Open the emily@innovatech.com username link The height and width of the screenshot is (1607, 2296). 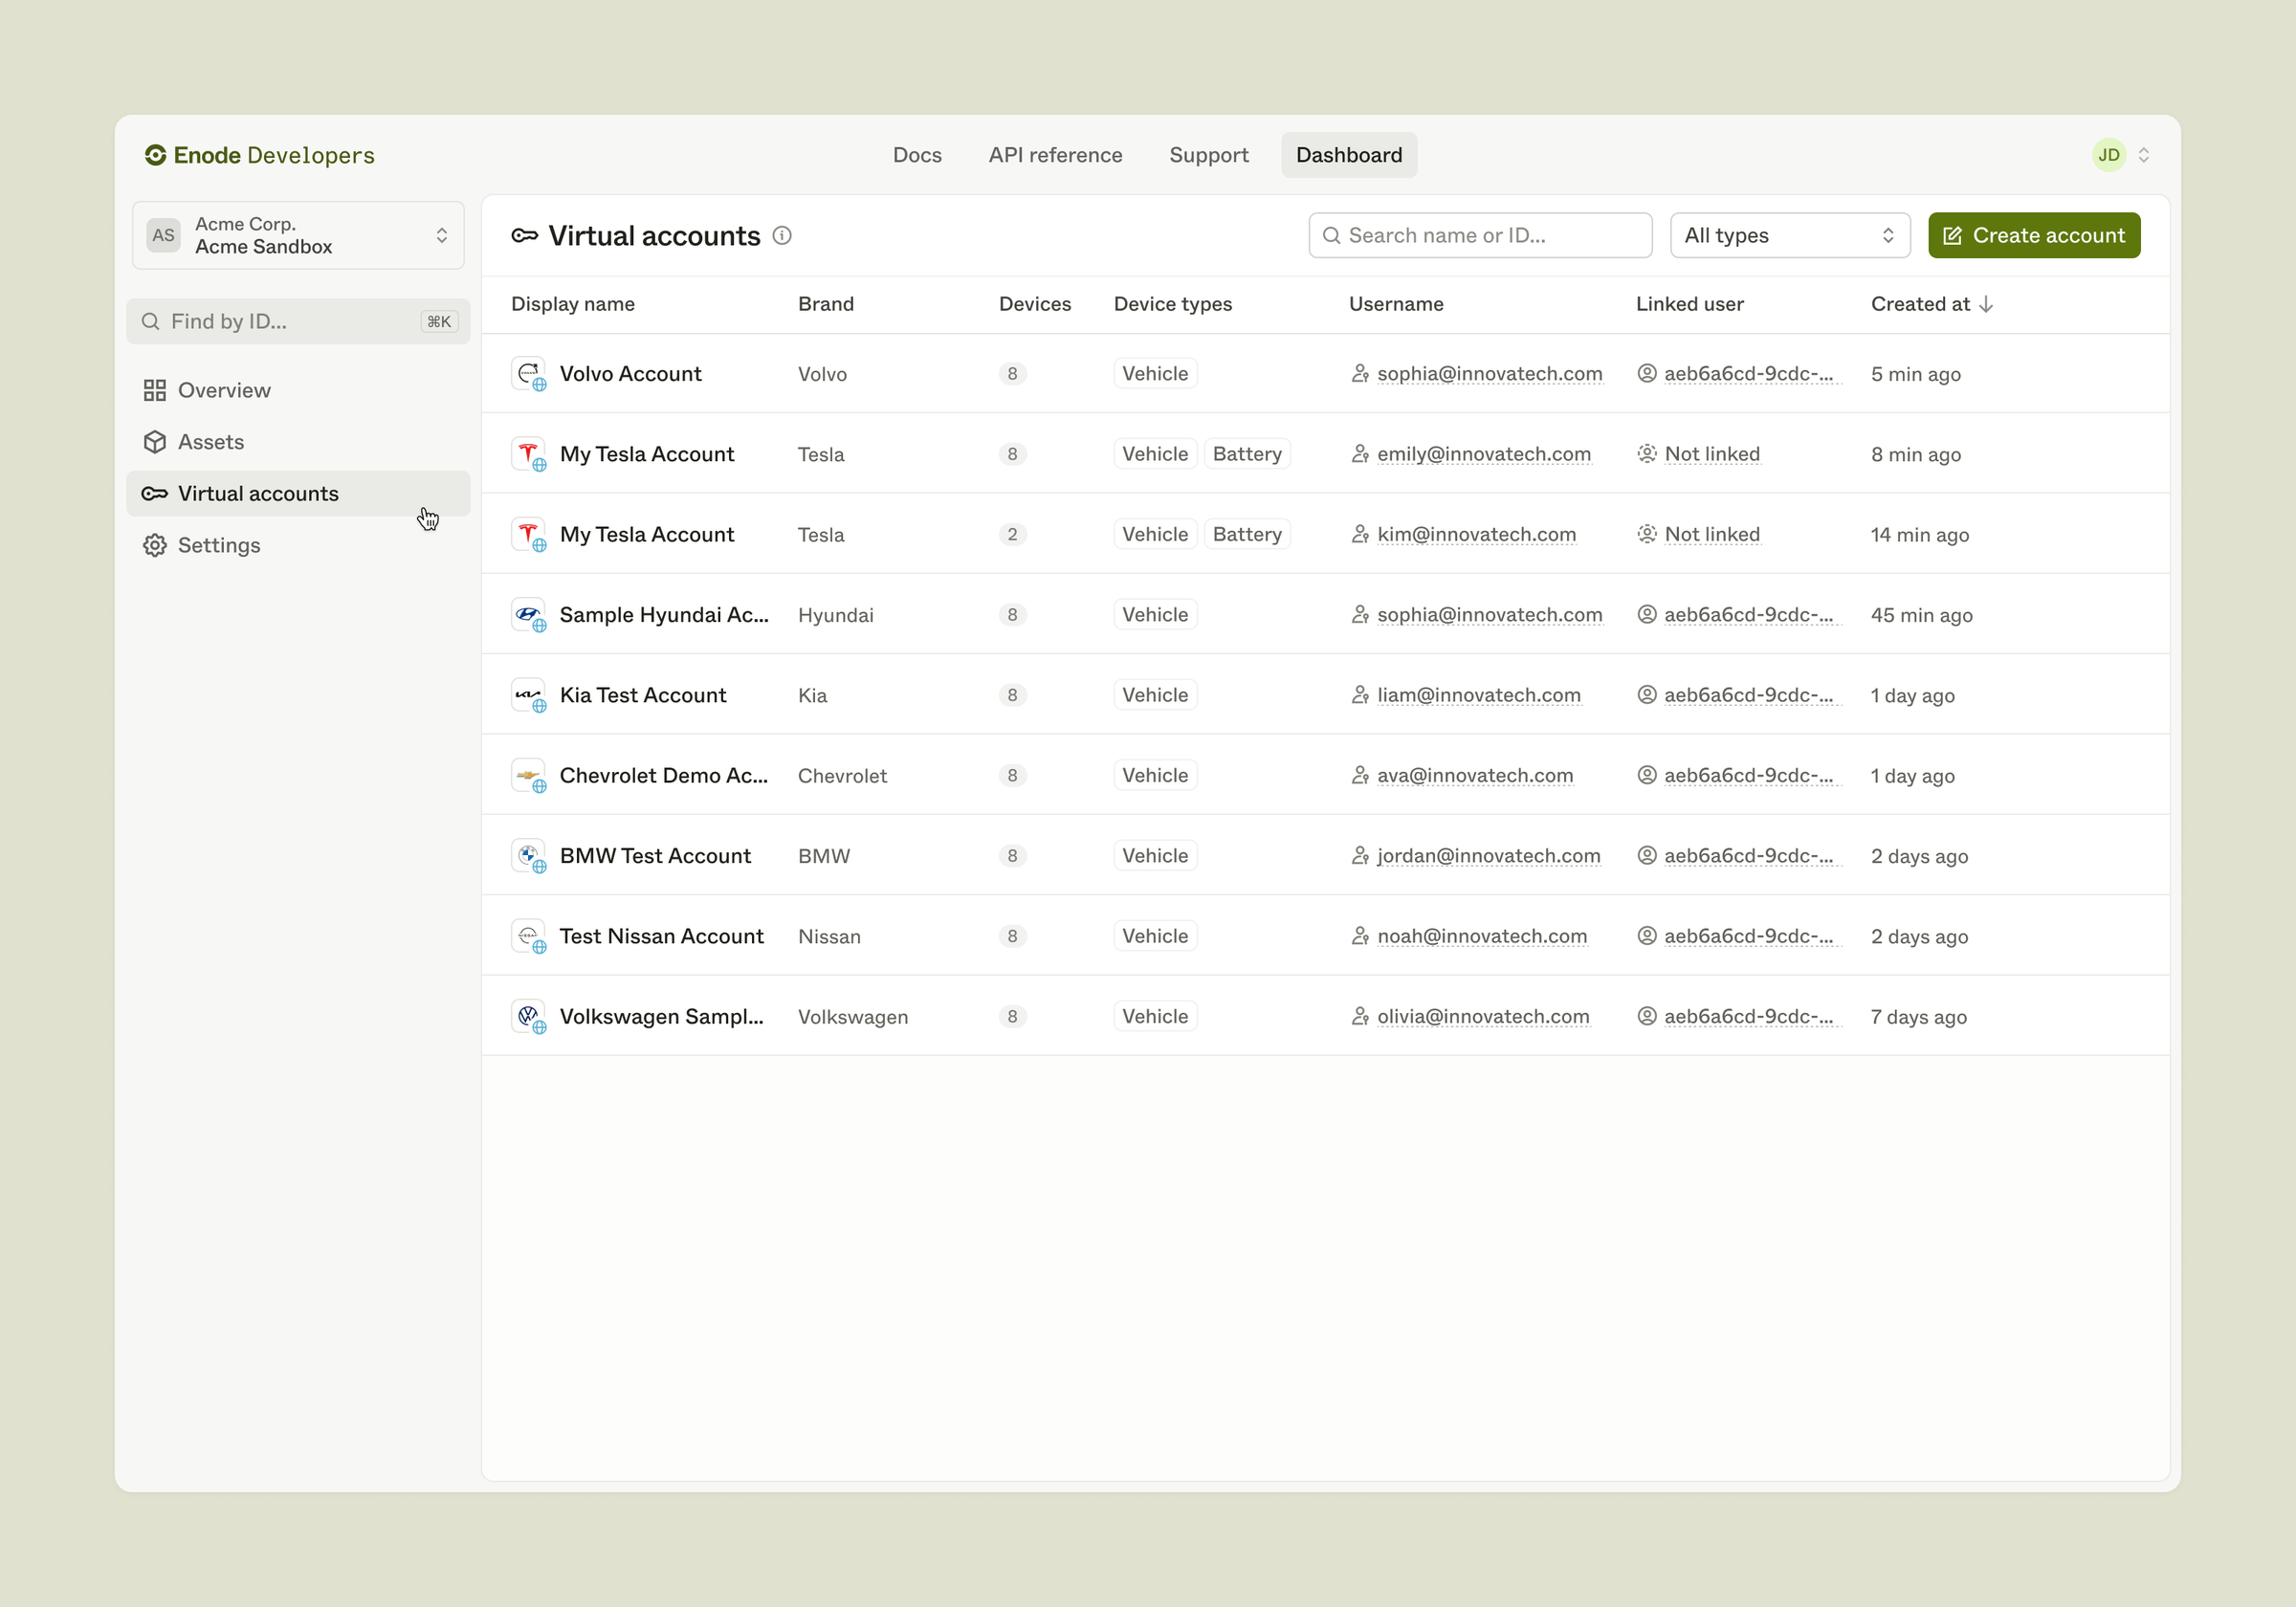(1484, 453)
